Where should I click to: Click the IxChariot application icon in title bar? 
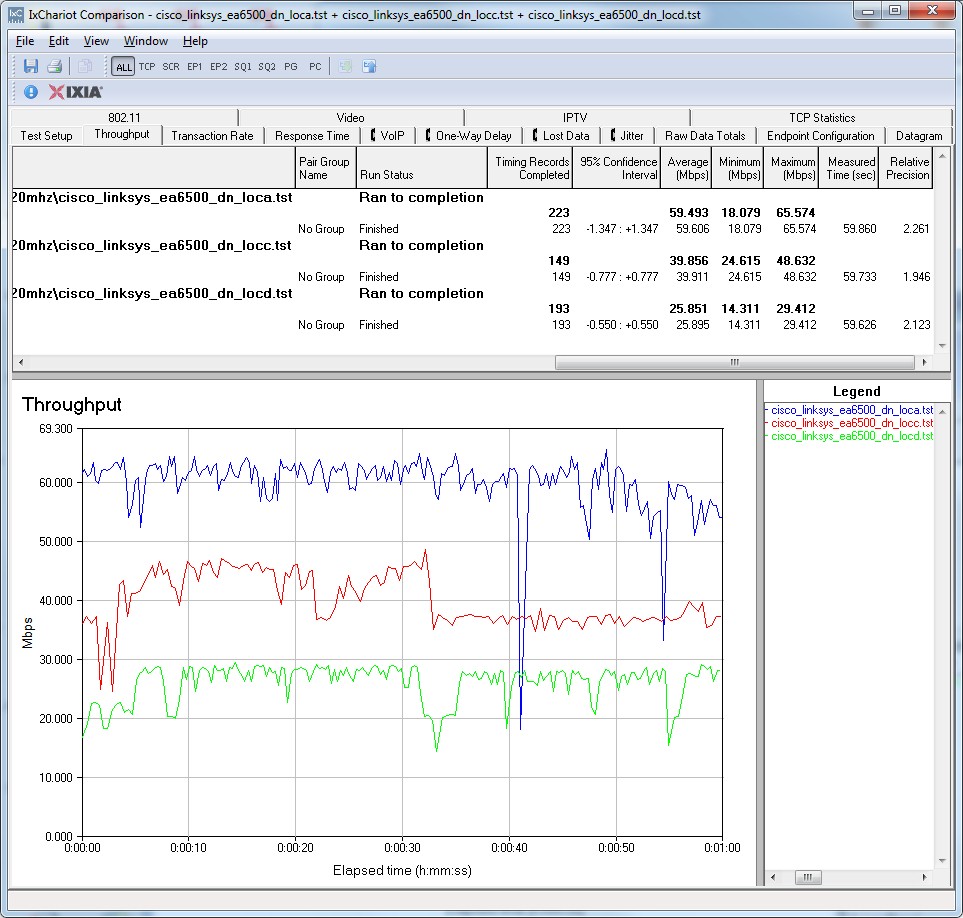(16, 14)
